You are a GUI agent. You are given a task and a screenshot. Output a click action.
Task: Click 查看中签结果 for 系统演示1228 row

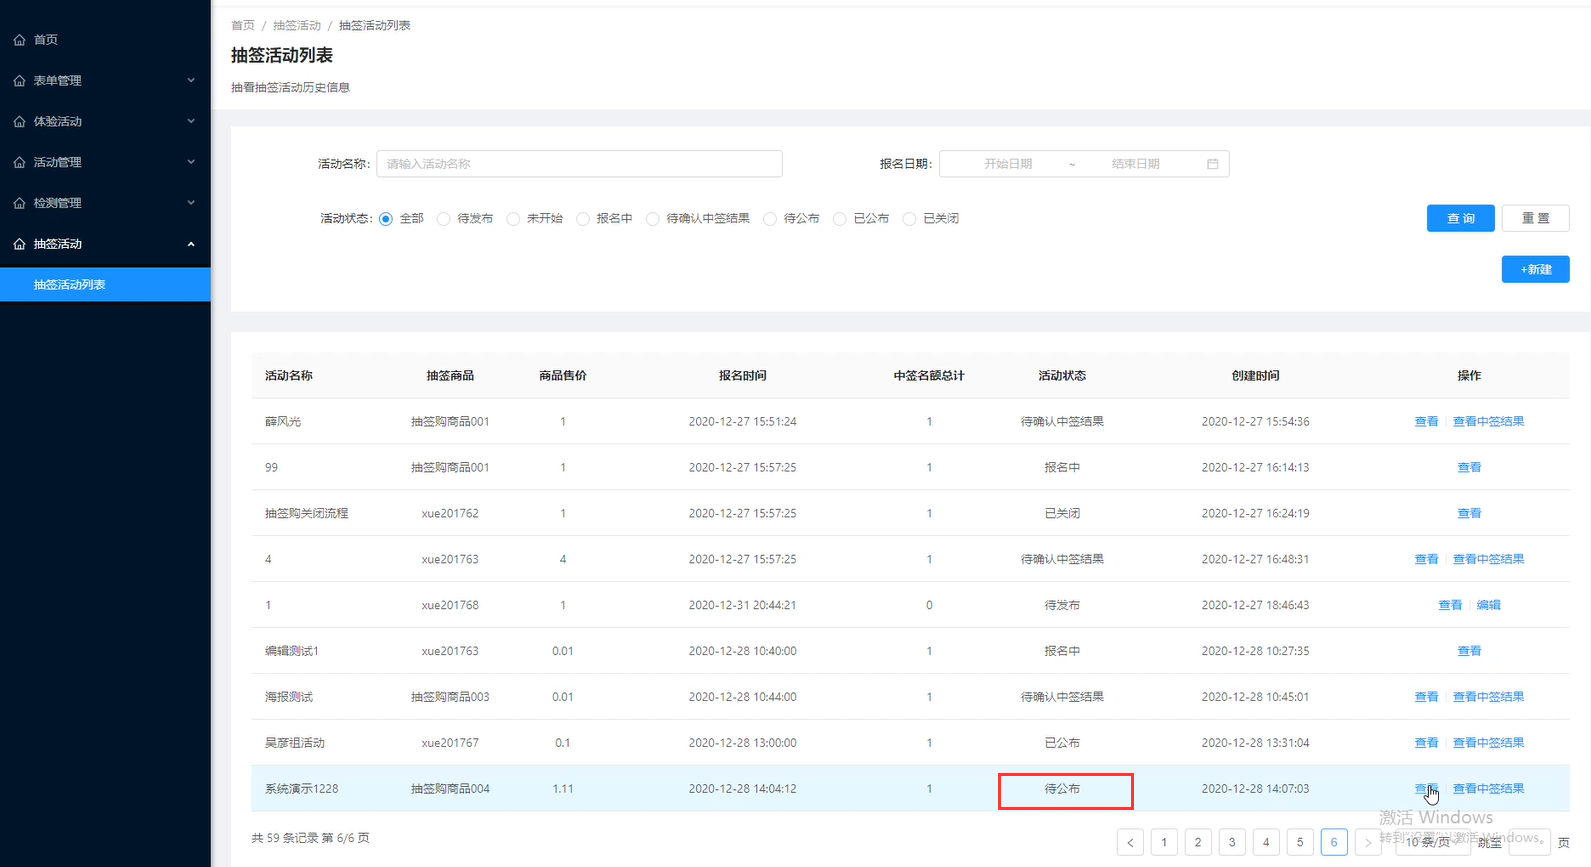click(1488, 789)
